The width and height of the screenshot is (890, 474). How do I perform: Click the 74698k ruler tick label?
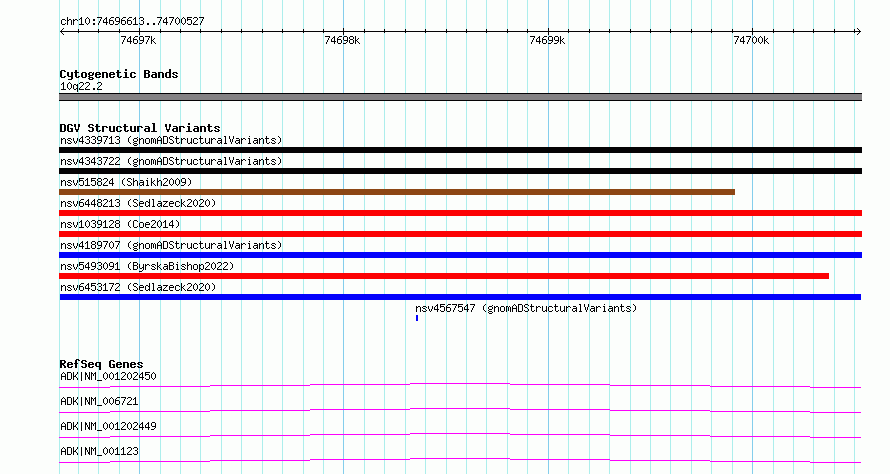tap(342, 40)
